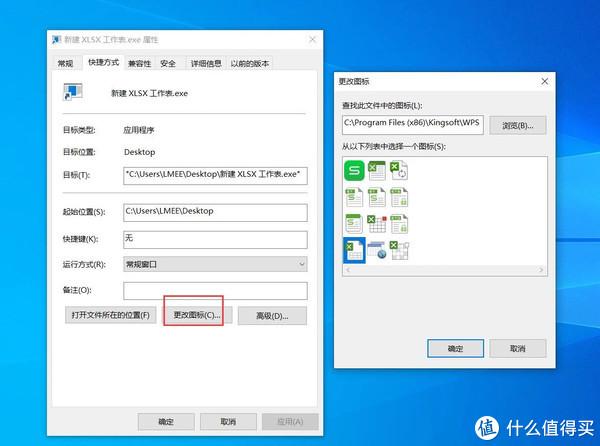Click the 起始位置(S) field
This screenshot has width=600, height=446.
click(x=215, y=212)
